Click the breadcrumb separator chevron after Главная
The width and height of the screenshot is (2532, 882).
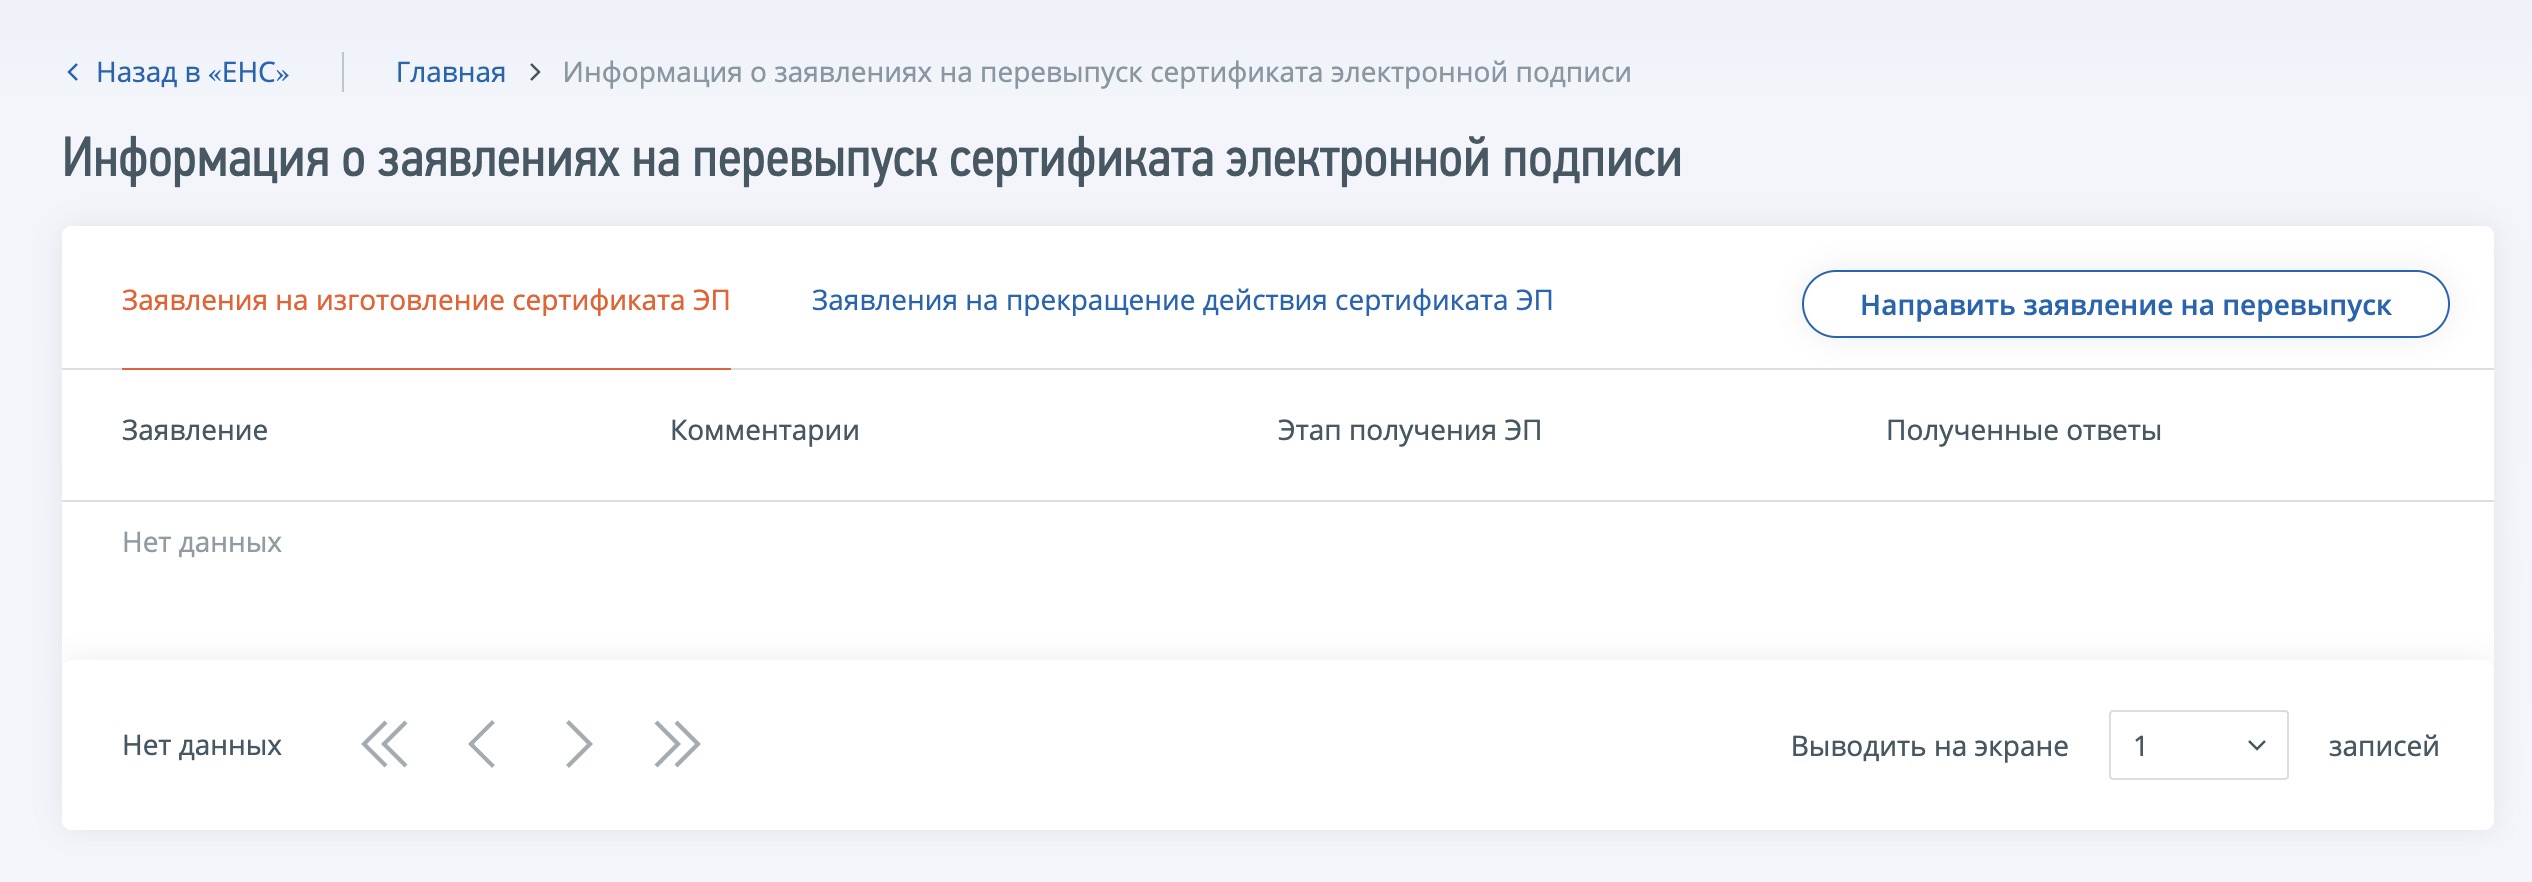(535, 72)
